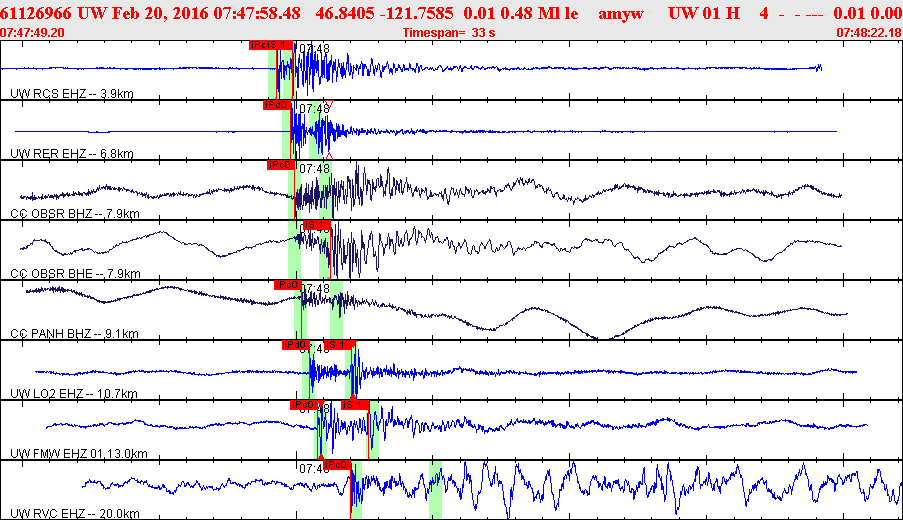Click the Timespan= 33 s label
903x520 pixels.
point(449,33)
